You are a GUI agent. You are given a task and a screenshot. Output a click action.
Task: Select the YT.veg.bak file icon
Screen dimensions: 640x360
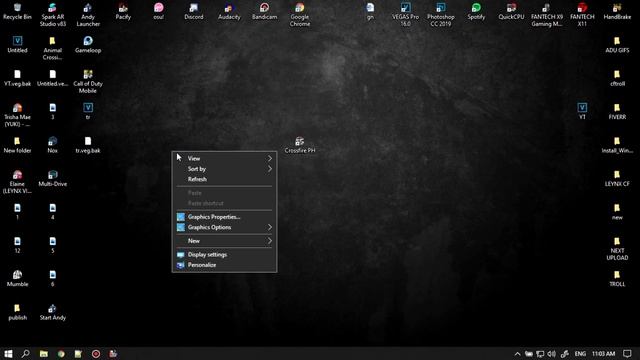coord(17,78)
